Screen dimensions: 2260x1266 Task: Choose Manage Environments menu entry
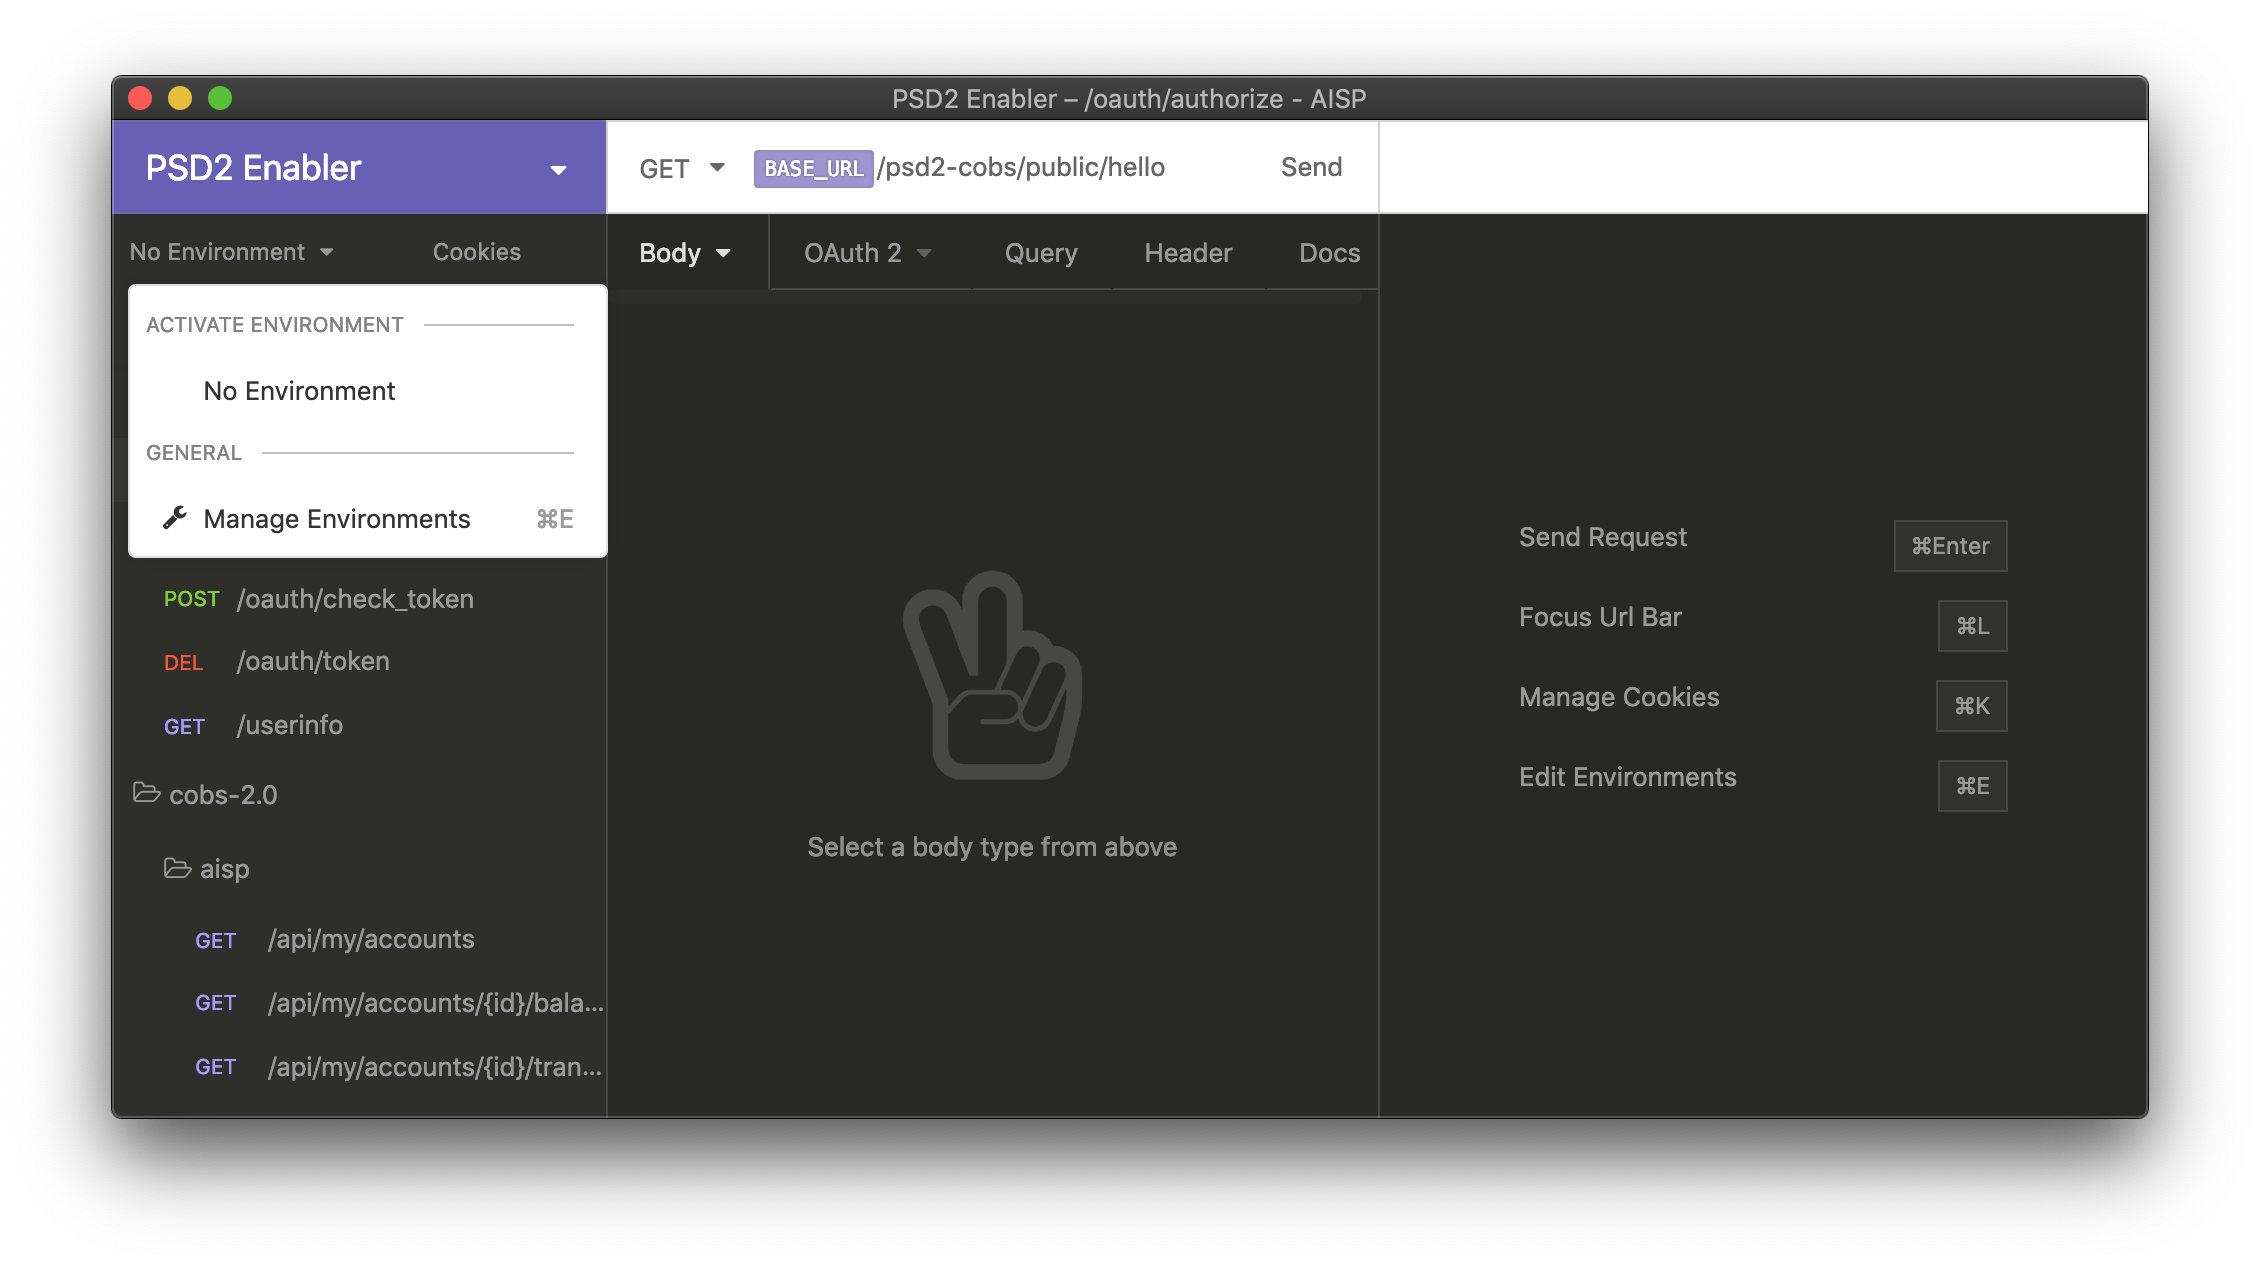point(368,519)
